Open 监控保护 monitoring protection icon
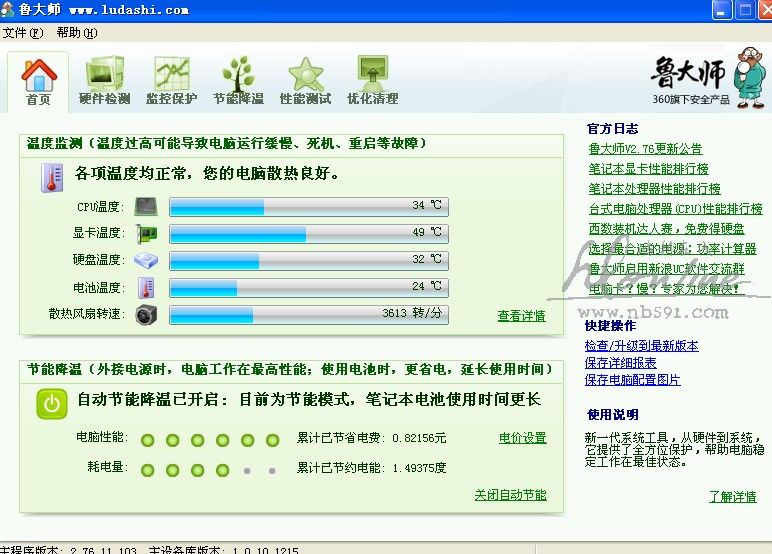This screenshot has height=554, width=772. (171, 76)
